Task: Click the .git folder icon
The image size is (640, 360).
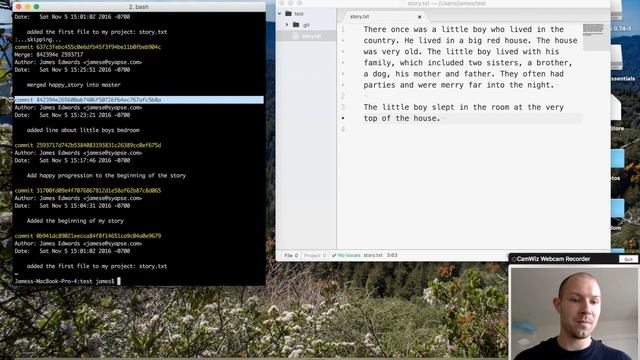Action: coord(296,25)
